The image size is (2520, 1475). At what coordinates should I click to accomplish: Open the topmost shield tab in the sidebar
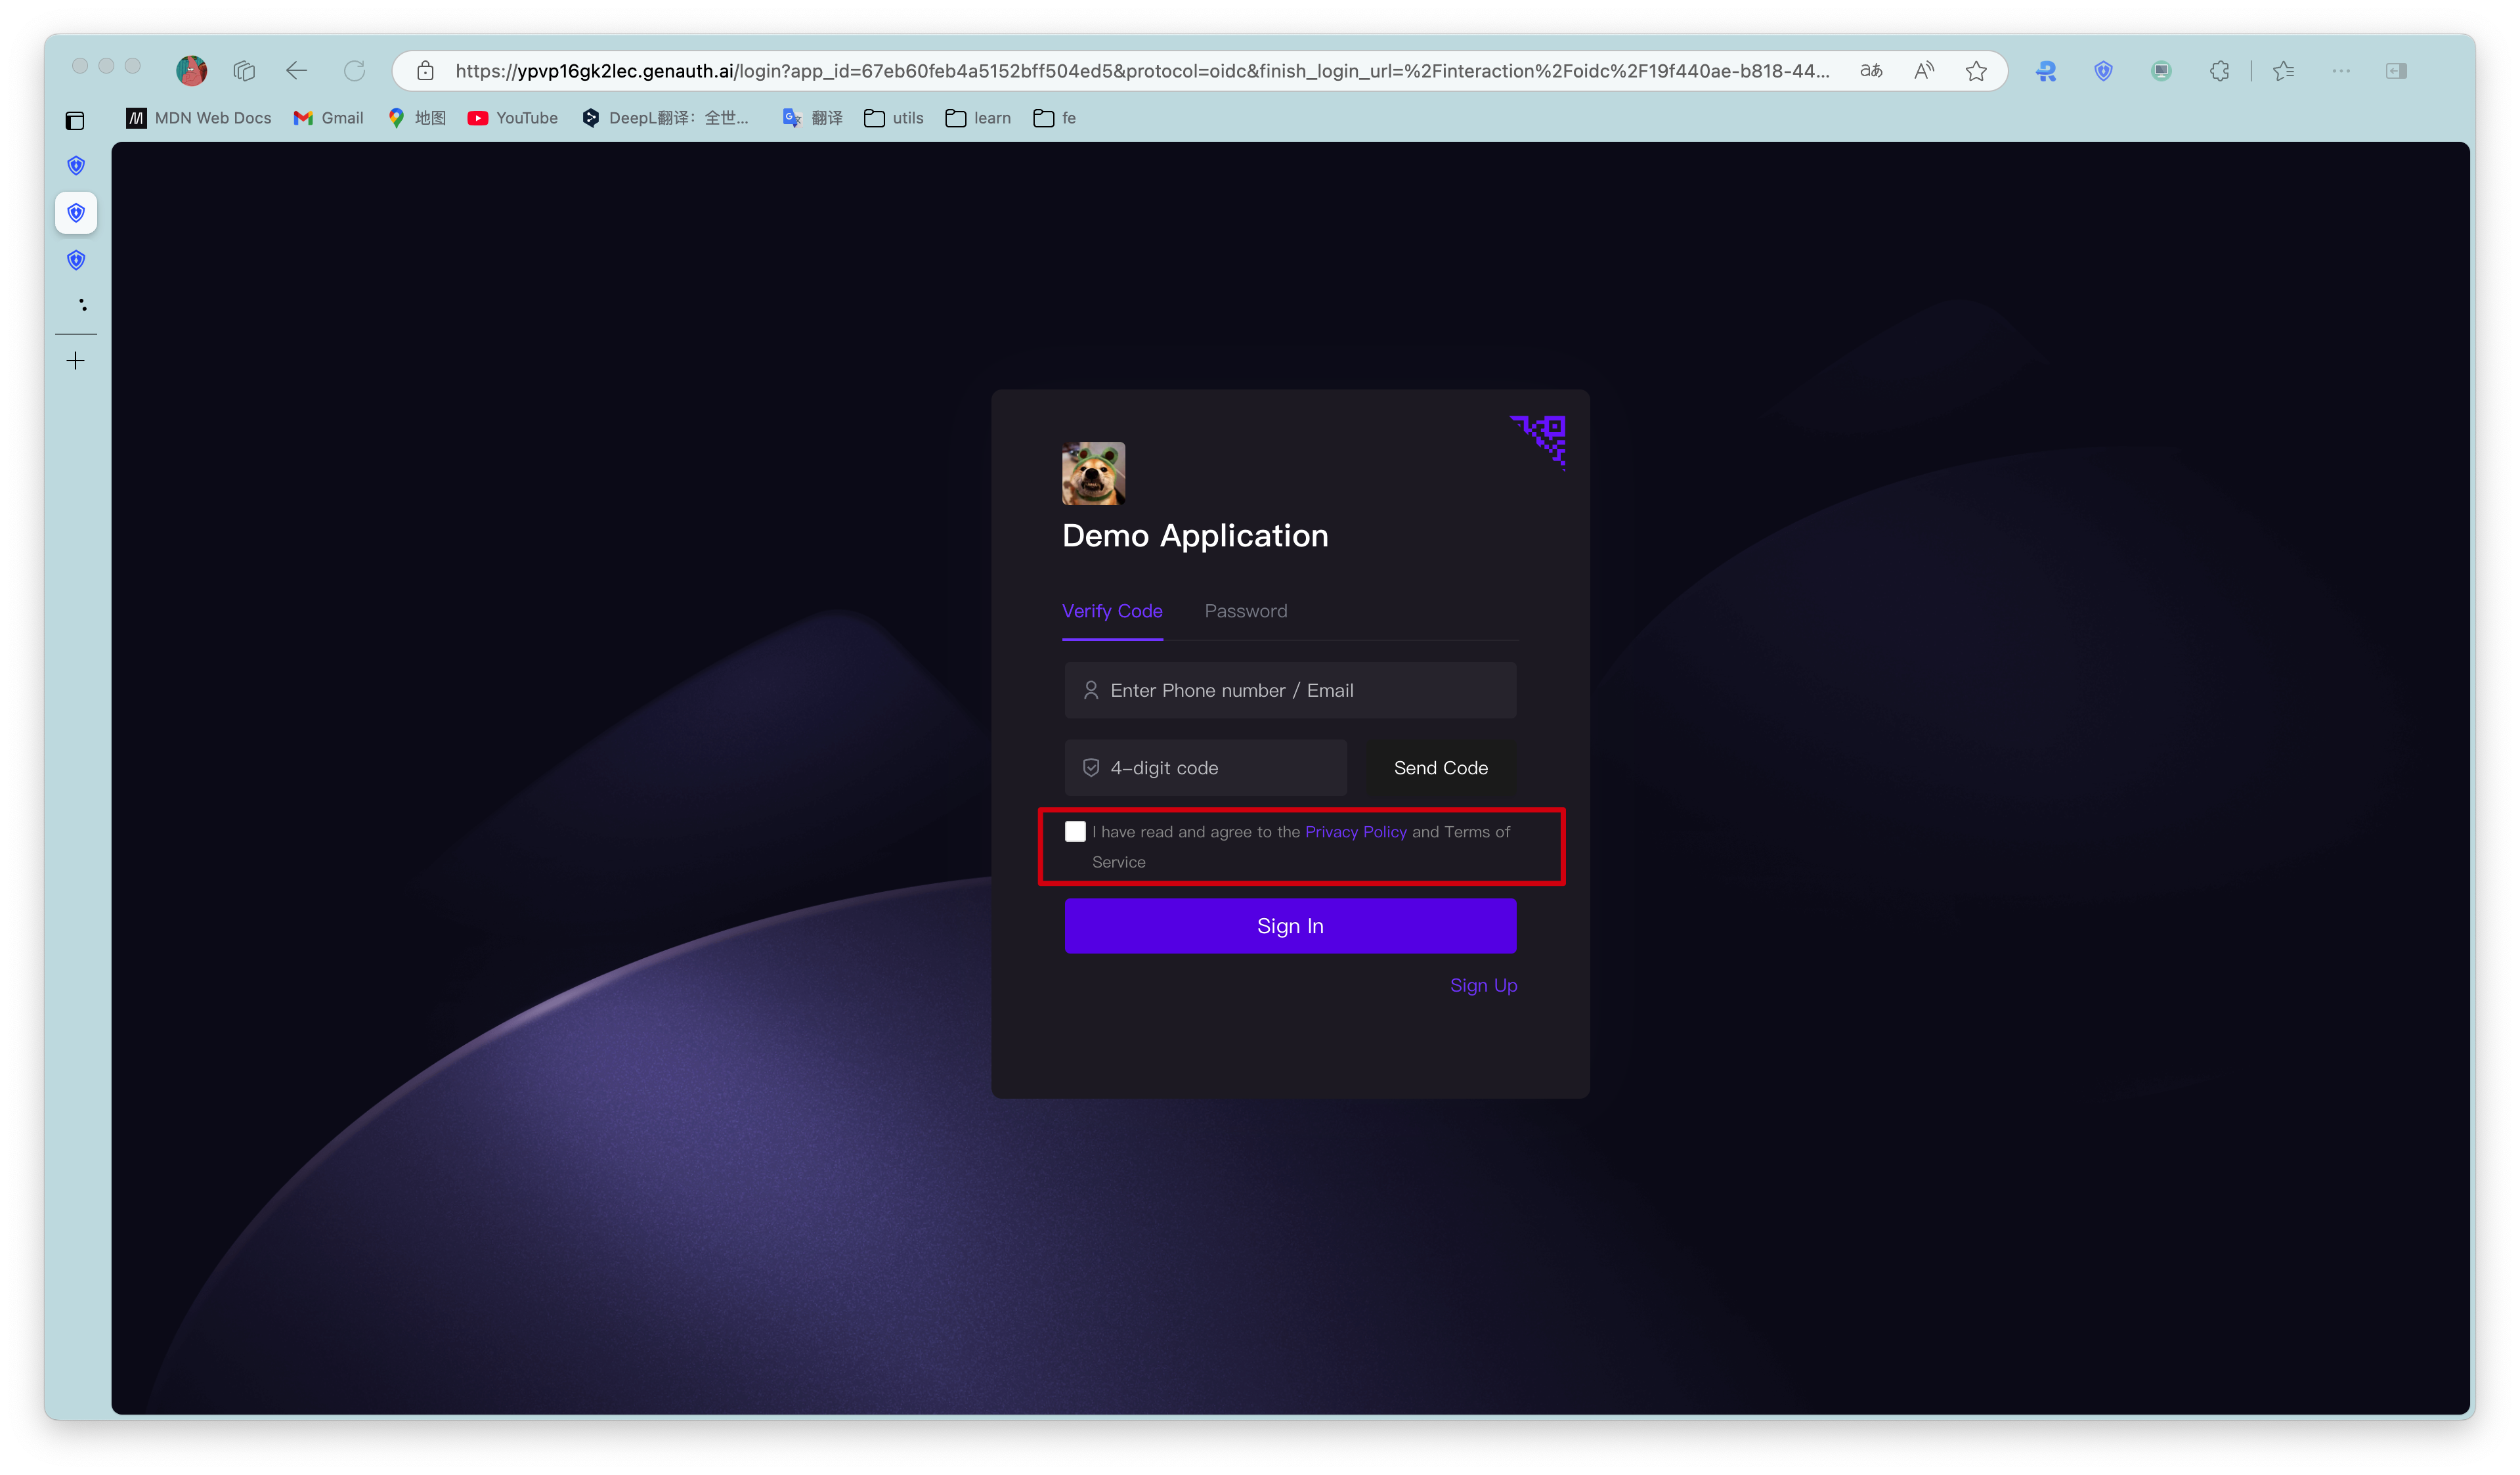(75, 165)
